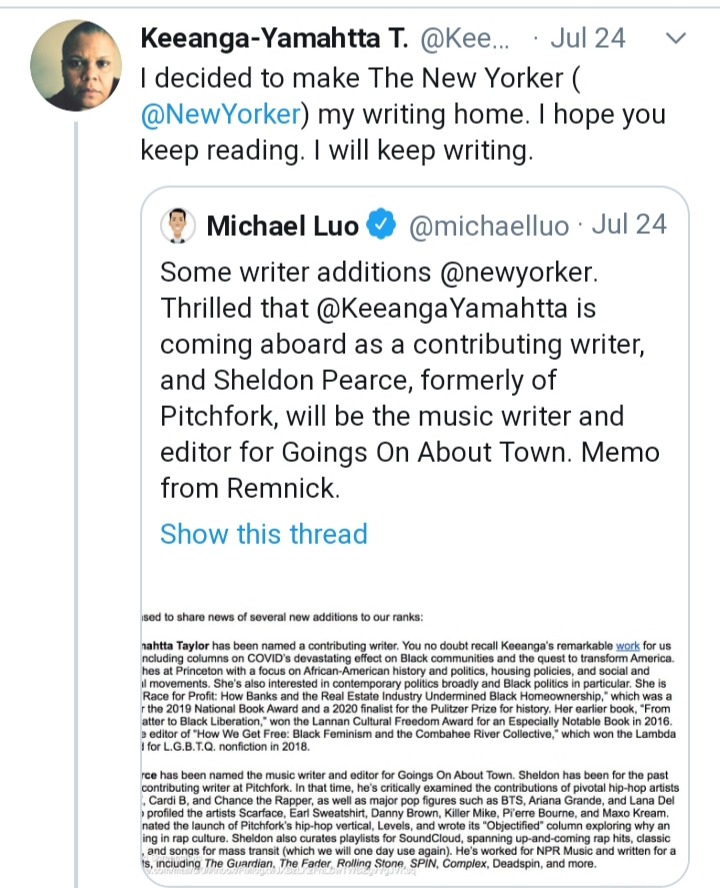This screenshot has width=720, height=888.
Task: Open the @NewYorker mention link
Action: 221,114
